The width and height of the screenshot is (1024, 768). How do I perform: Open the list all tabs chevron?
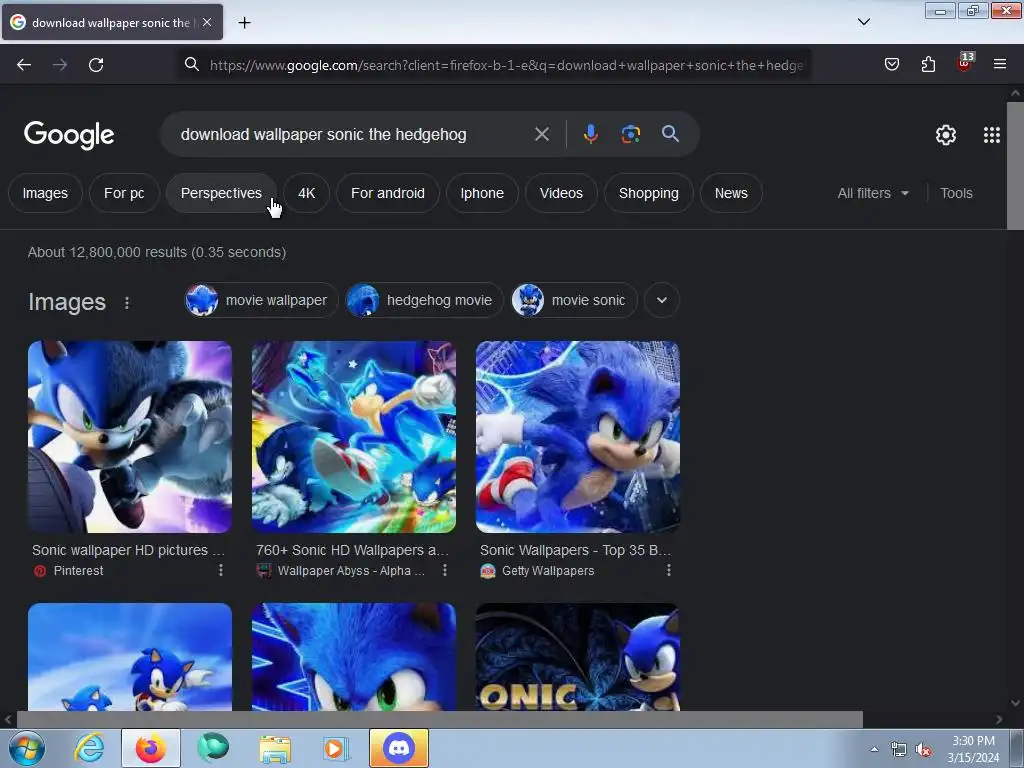[x=863, y=22]
